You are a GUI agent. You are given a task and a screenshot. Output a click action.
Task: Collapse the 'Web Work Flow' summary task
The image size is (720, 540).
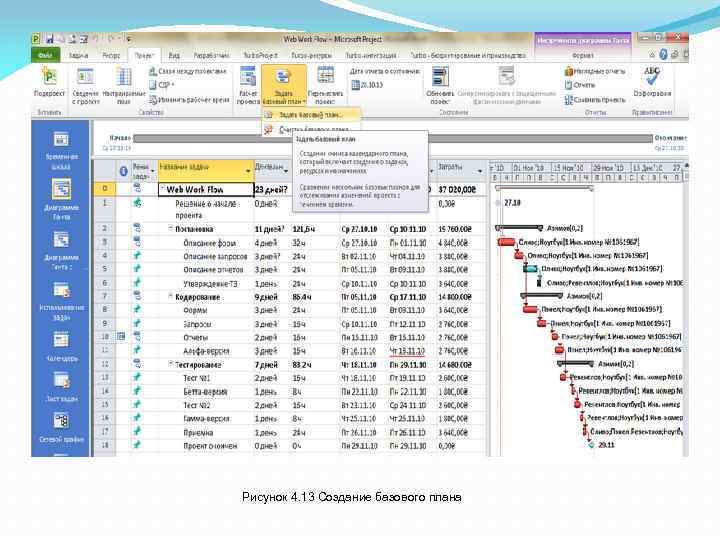[163, 188]
